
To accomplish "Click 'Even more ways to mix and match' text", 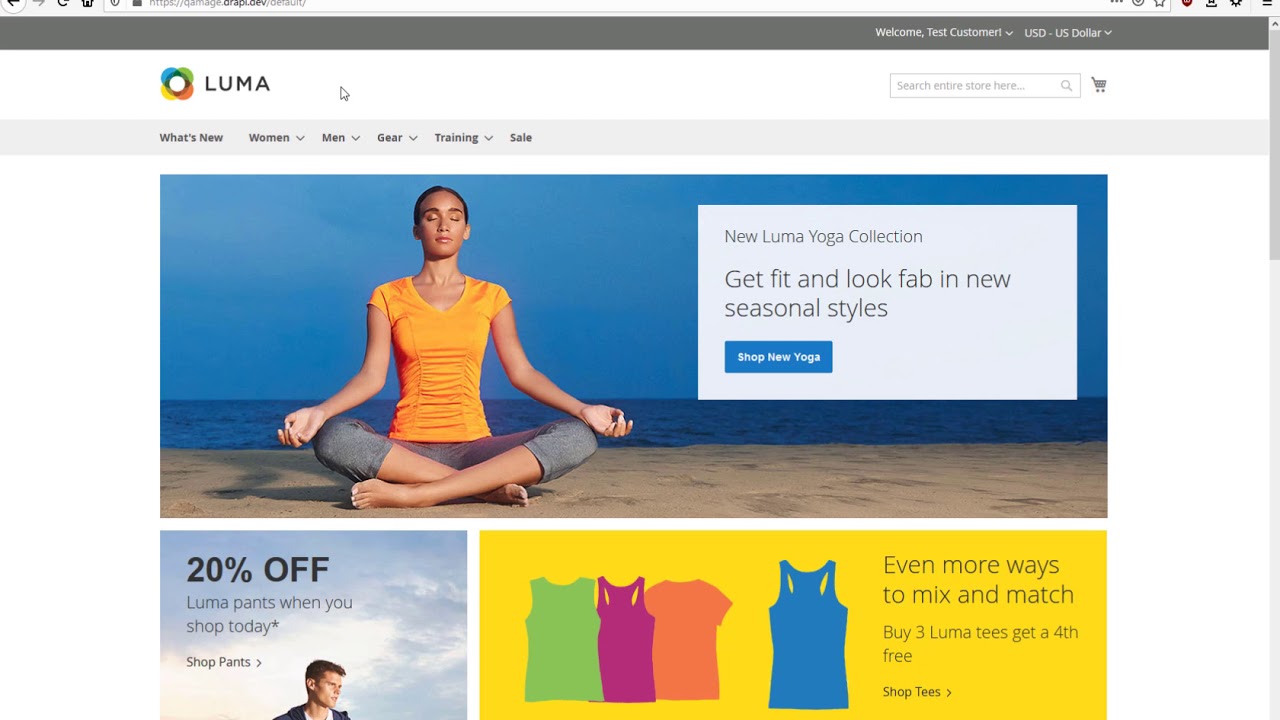I will pos(978,580).
